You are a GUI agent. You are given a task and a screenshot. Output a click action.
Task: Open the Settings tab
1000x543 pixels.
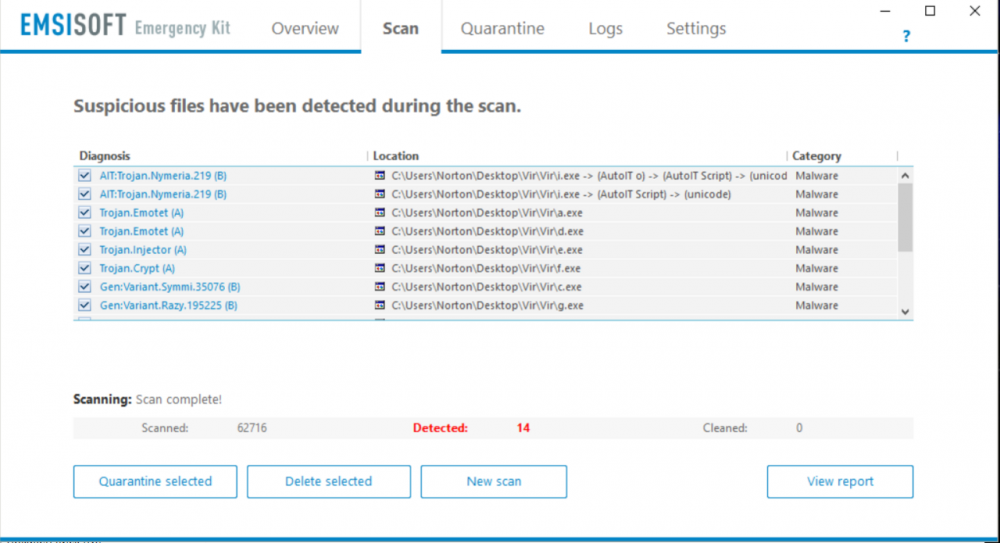[x=696, y=29]
